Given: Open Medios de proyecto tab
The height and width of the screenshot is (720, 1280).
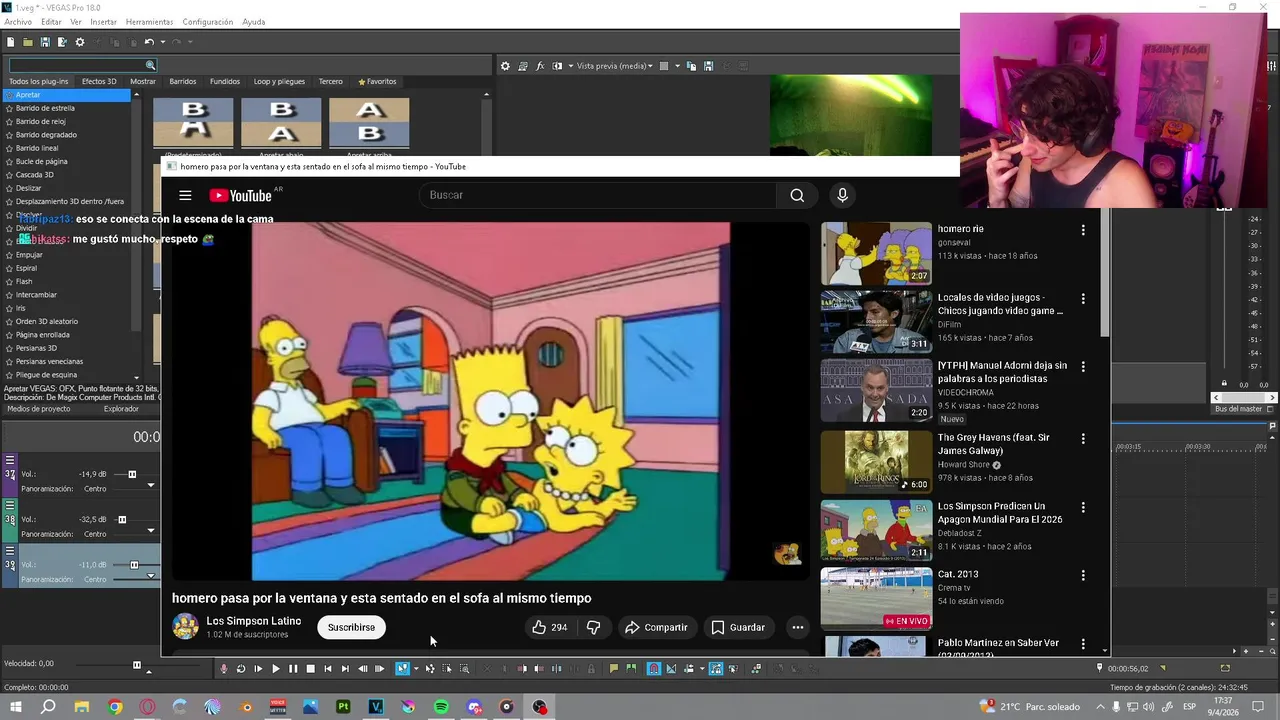Looking at the screenshot, I should click(39, 409).
